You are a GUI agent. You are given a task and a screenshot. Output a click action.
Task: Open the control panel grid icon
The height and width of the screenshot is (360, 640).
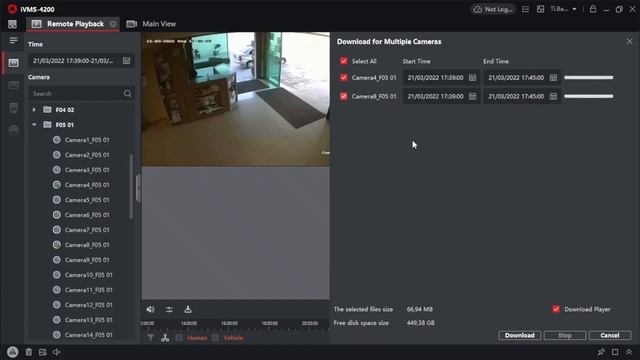[x=12, y=24]
